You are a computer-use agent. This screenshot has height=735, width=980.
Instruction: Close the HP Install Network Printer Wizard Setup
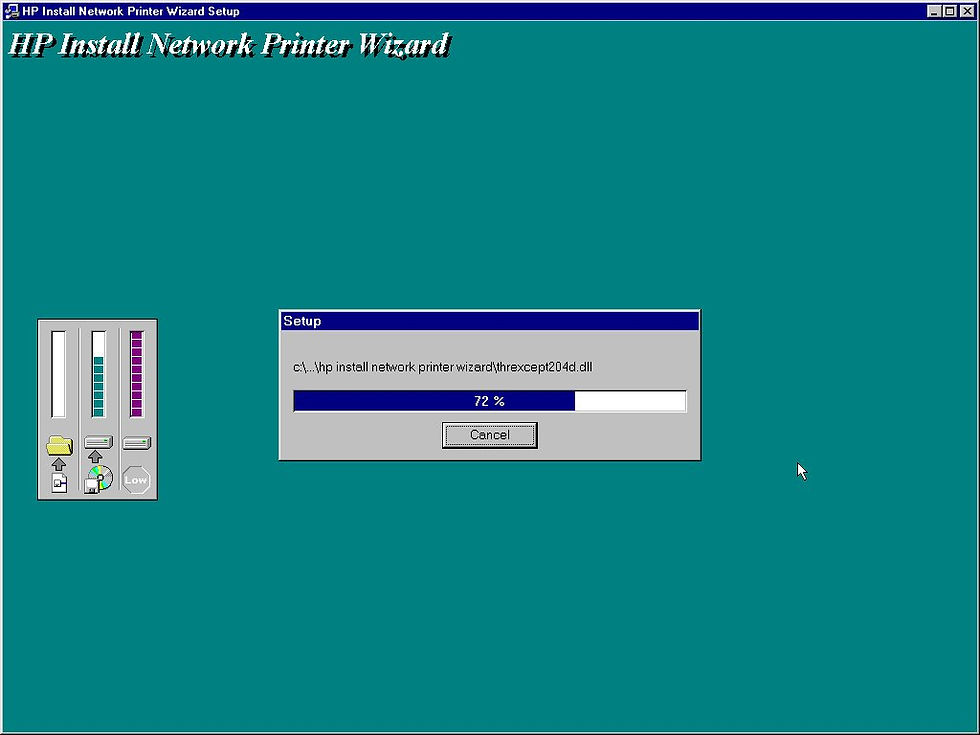tap(966, 11)
